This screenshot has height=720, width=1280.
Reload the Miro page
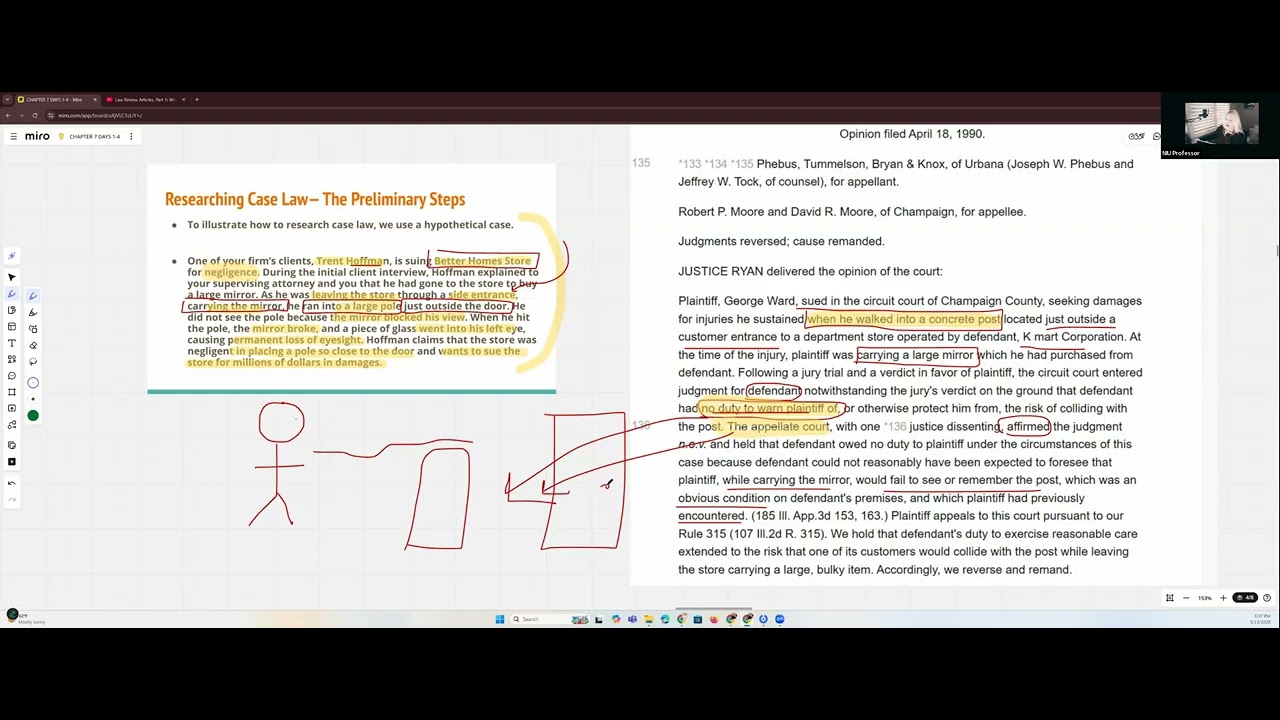34,115
